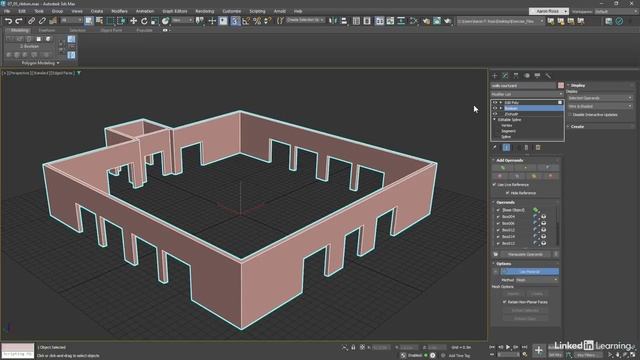Open the Method dropdown in Options
Image resolution: width=640 pixels, height=360 pixels.
(537, 280)
